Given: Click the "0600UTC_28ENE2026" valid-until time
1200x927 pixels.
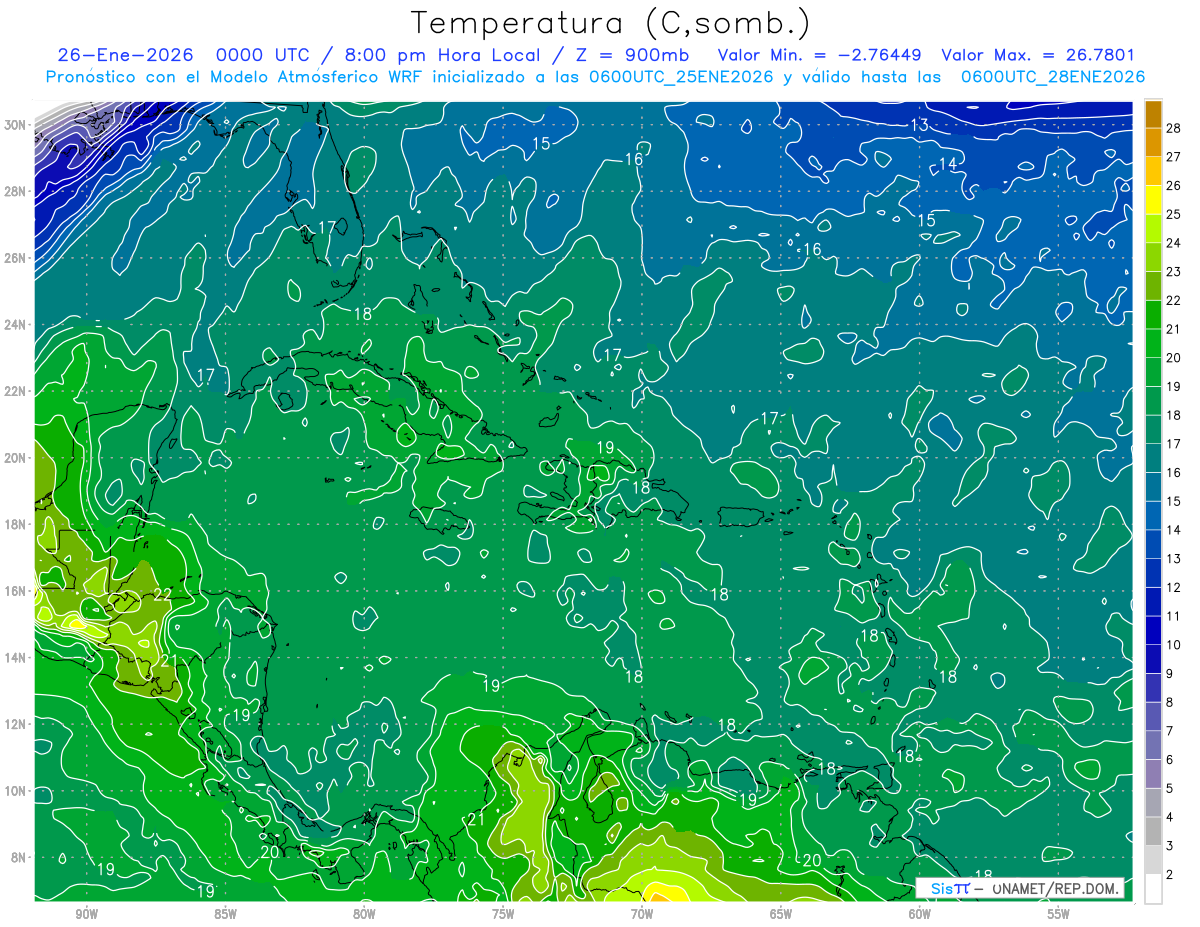Looking at the screenshot, I should (1052, 76).
